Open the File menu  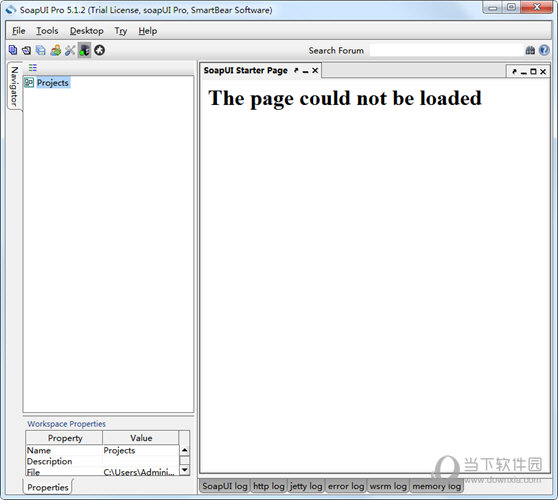point(19,31)
